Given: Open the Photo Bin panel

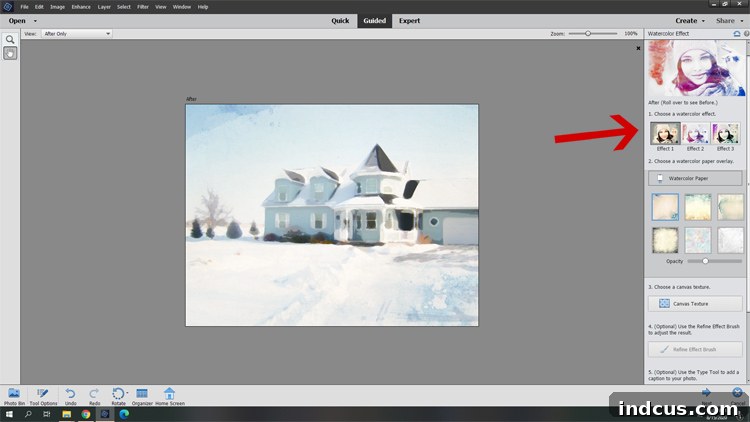Looking at the screenshot, I should (14, 397).
